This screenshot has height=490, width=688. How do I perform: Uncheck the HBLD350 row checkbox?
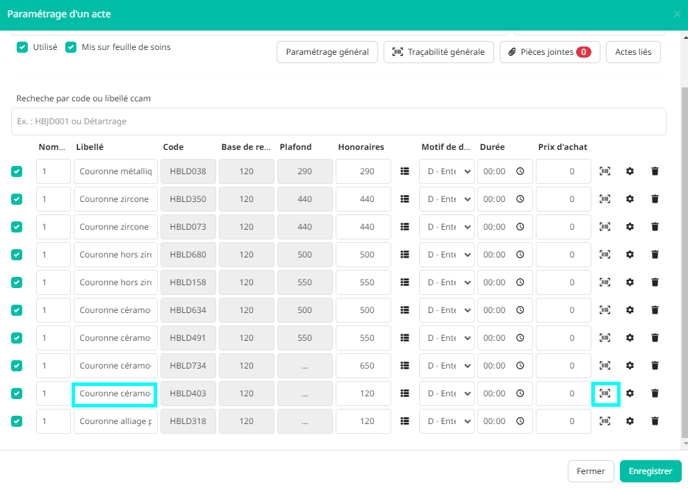tap(17, 199)
